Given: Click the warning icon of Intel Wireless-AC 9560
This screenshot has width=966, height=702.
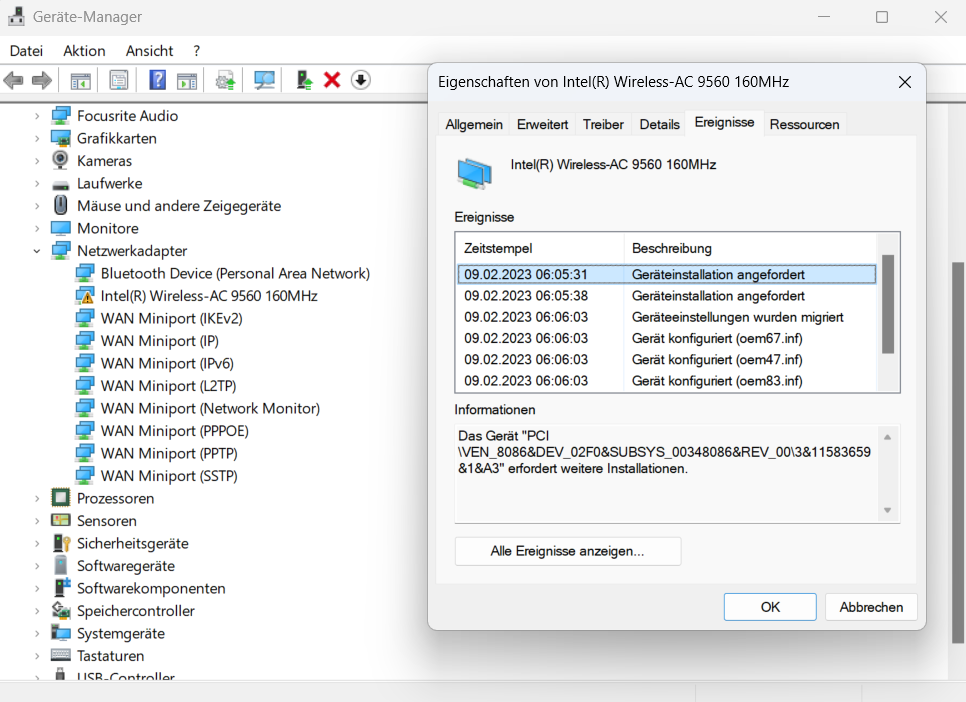Looking at the screenshot, I should [x=84, y=296].
